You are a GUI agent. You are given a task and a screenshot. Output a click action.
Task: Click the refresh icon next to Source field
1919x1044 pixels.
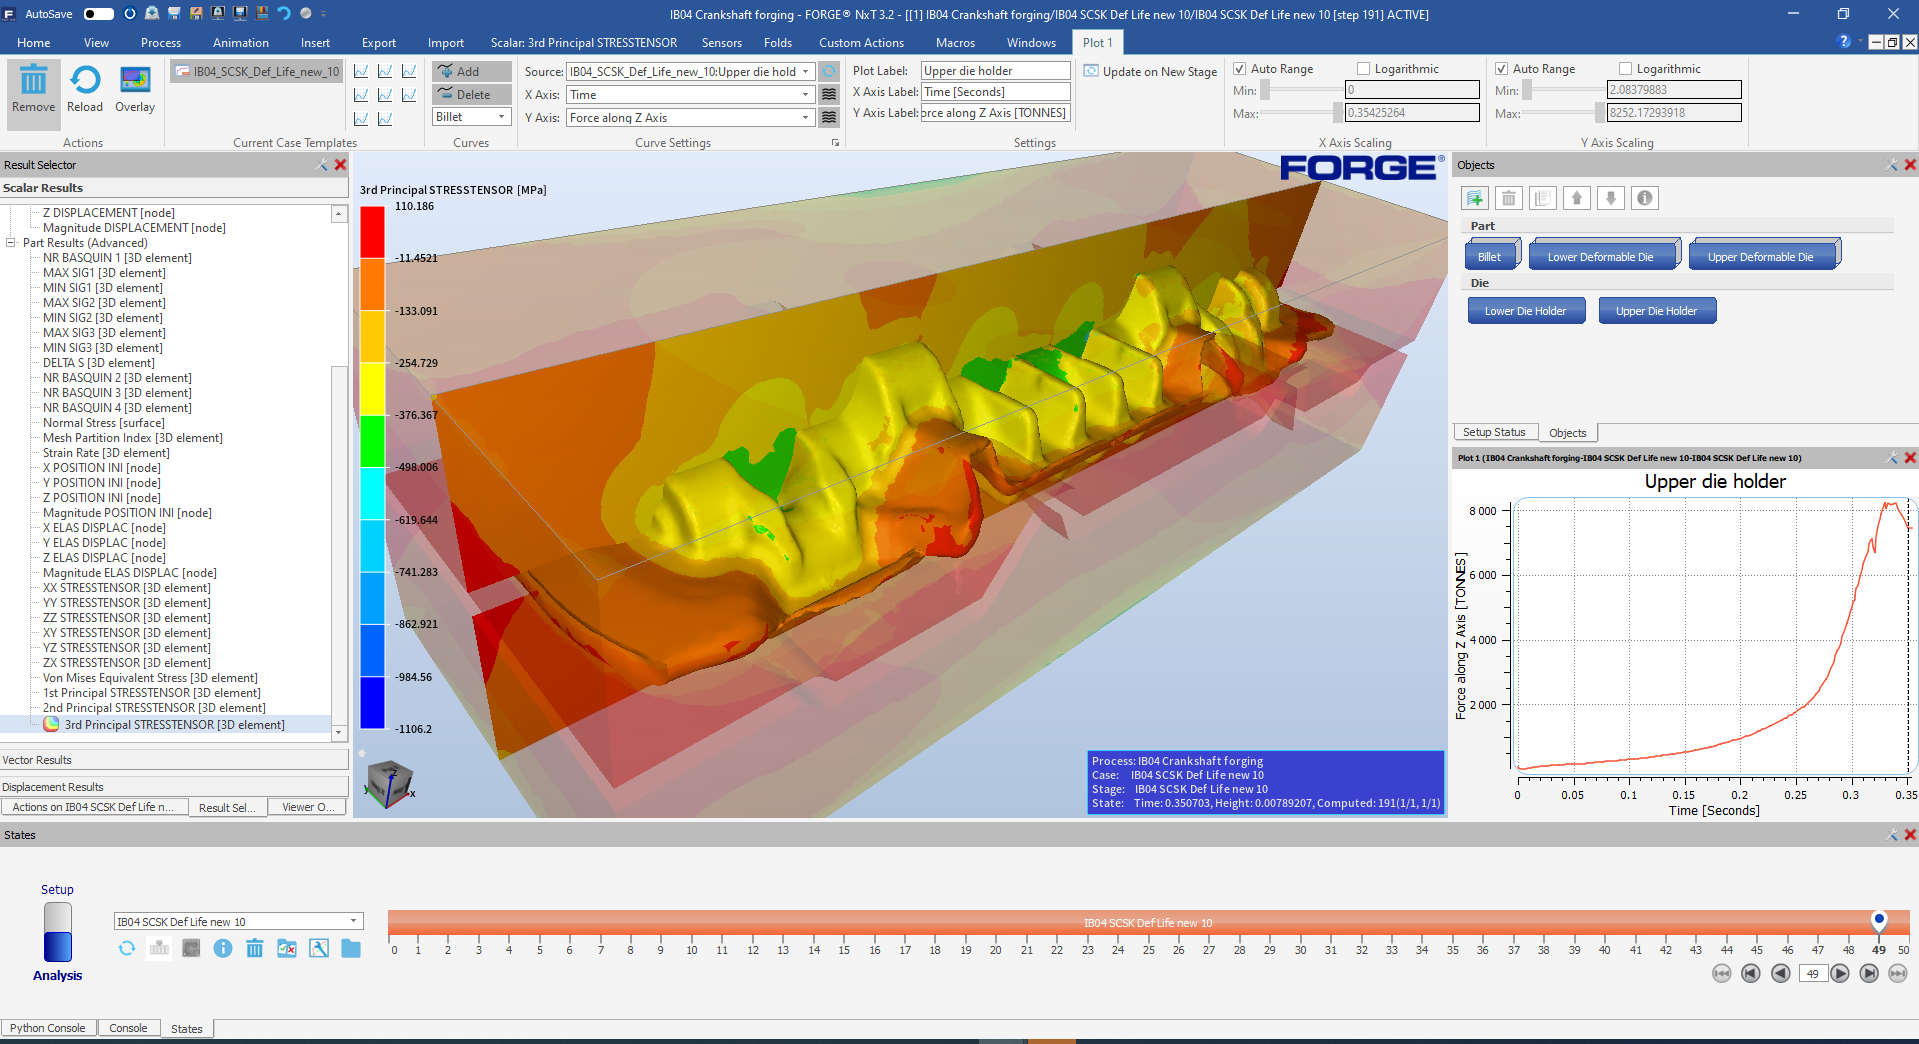point(829,72)
